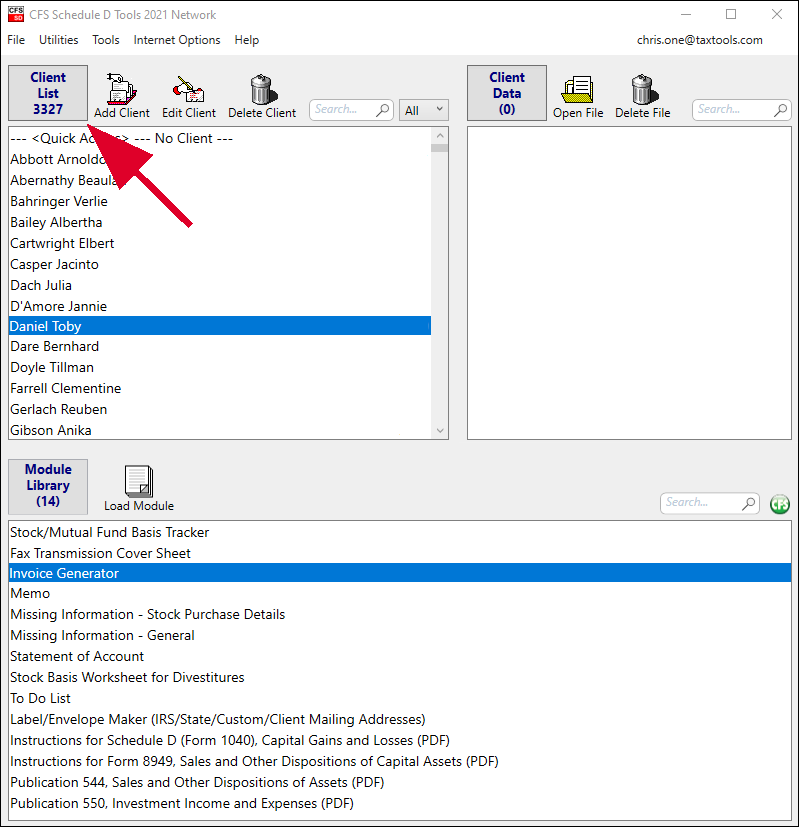The height and width of the screenshot is (827, 799).
Task: Click the module library search magnifier
Action: coord(748,503)
